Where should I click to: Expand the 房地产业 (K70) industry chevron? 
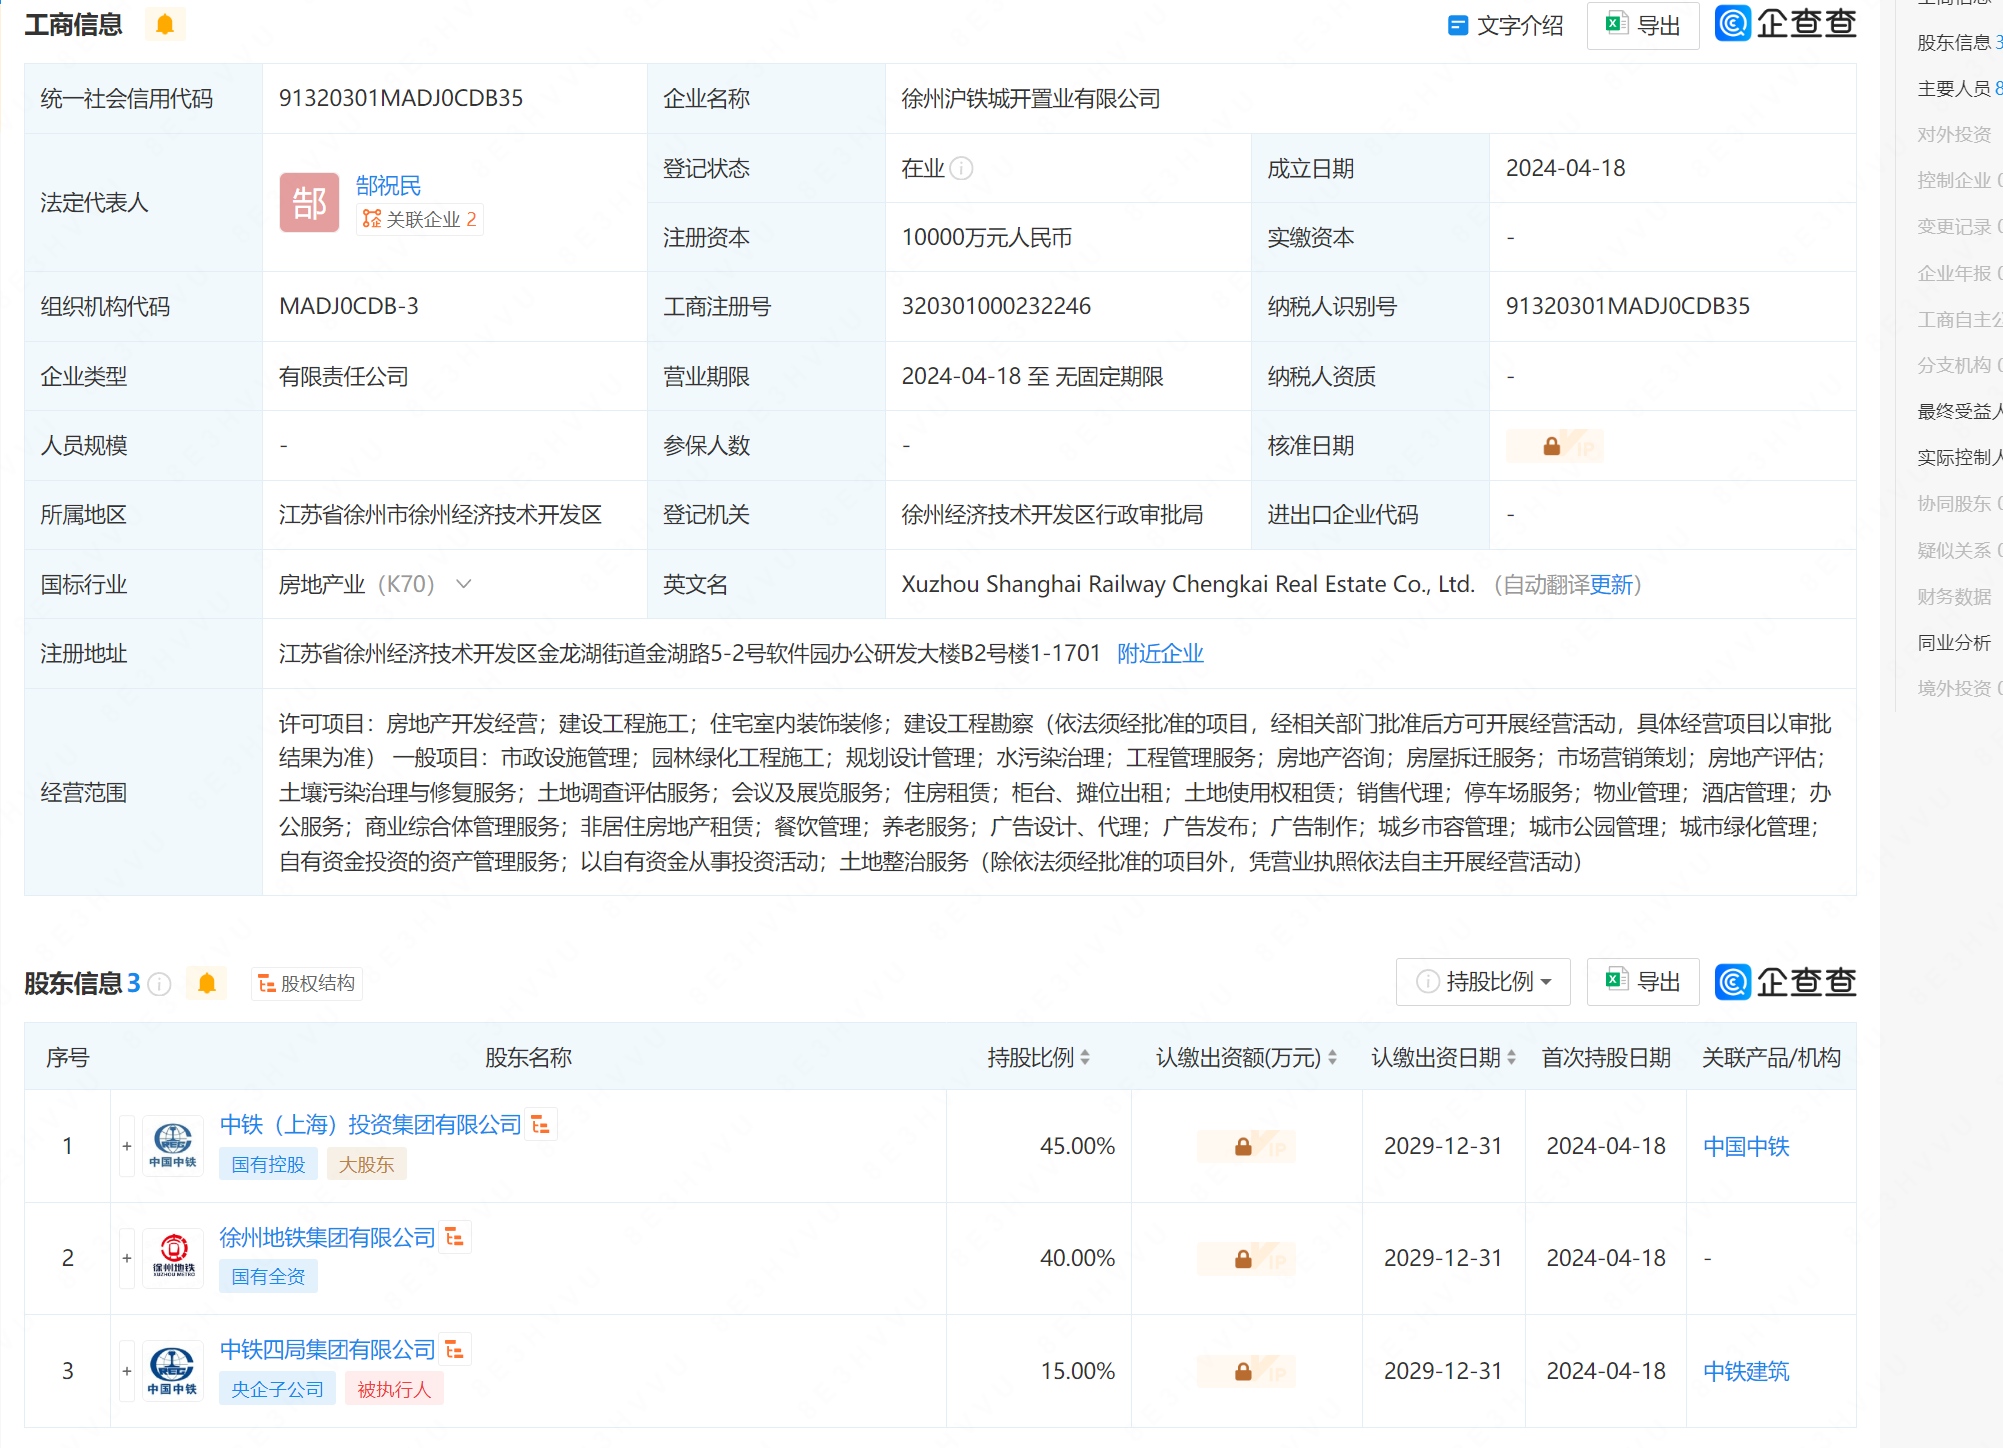[464, 584]
